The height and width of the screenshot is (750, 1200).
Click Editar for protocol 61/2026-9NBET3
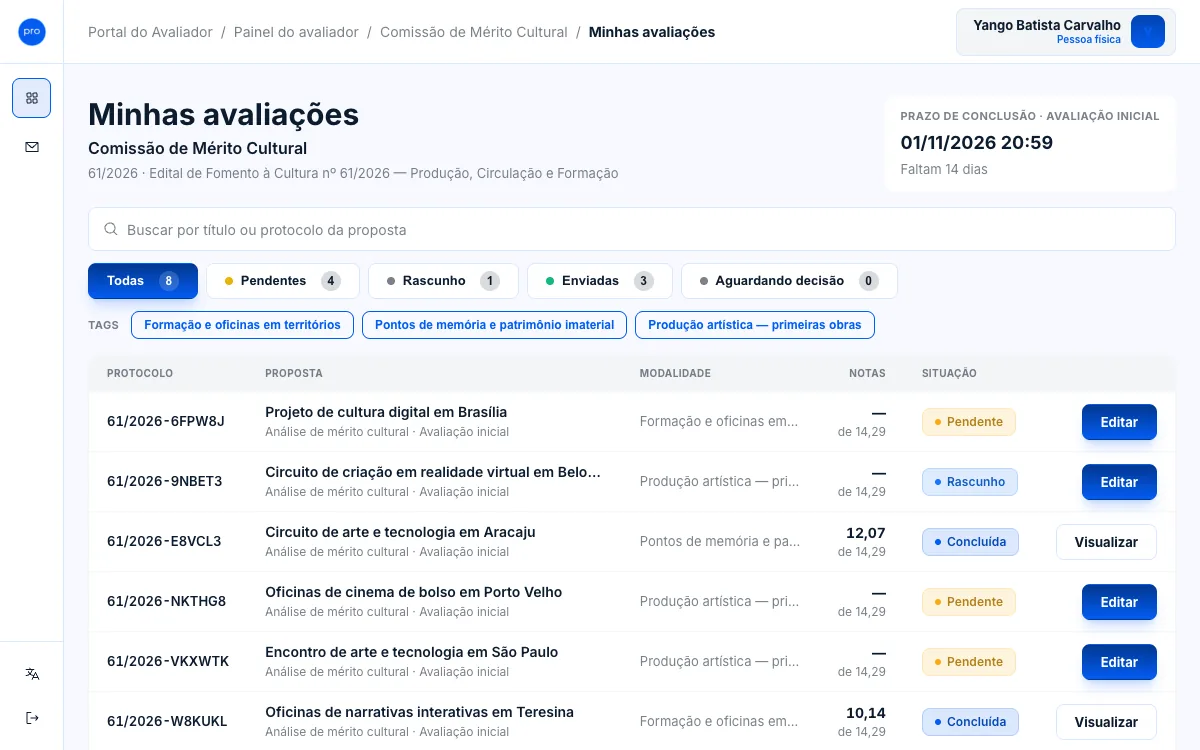pos(1119,482)
